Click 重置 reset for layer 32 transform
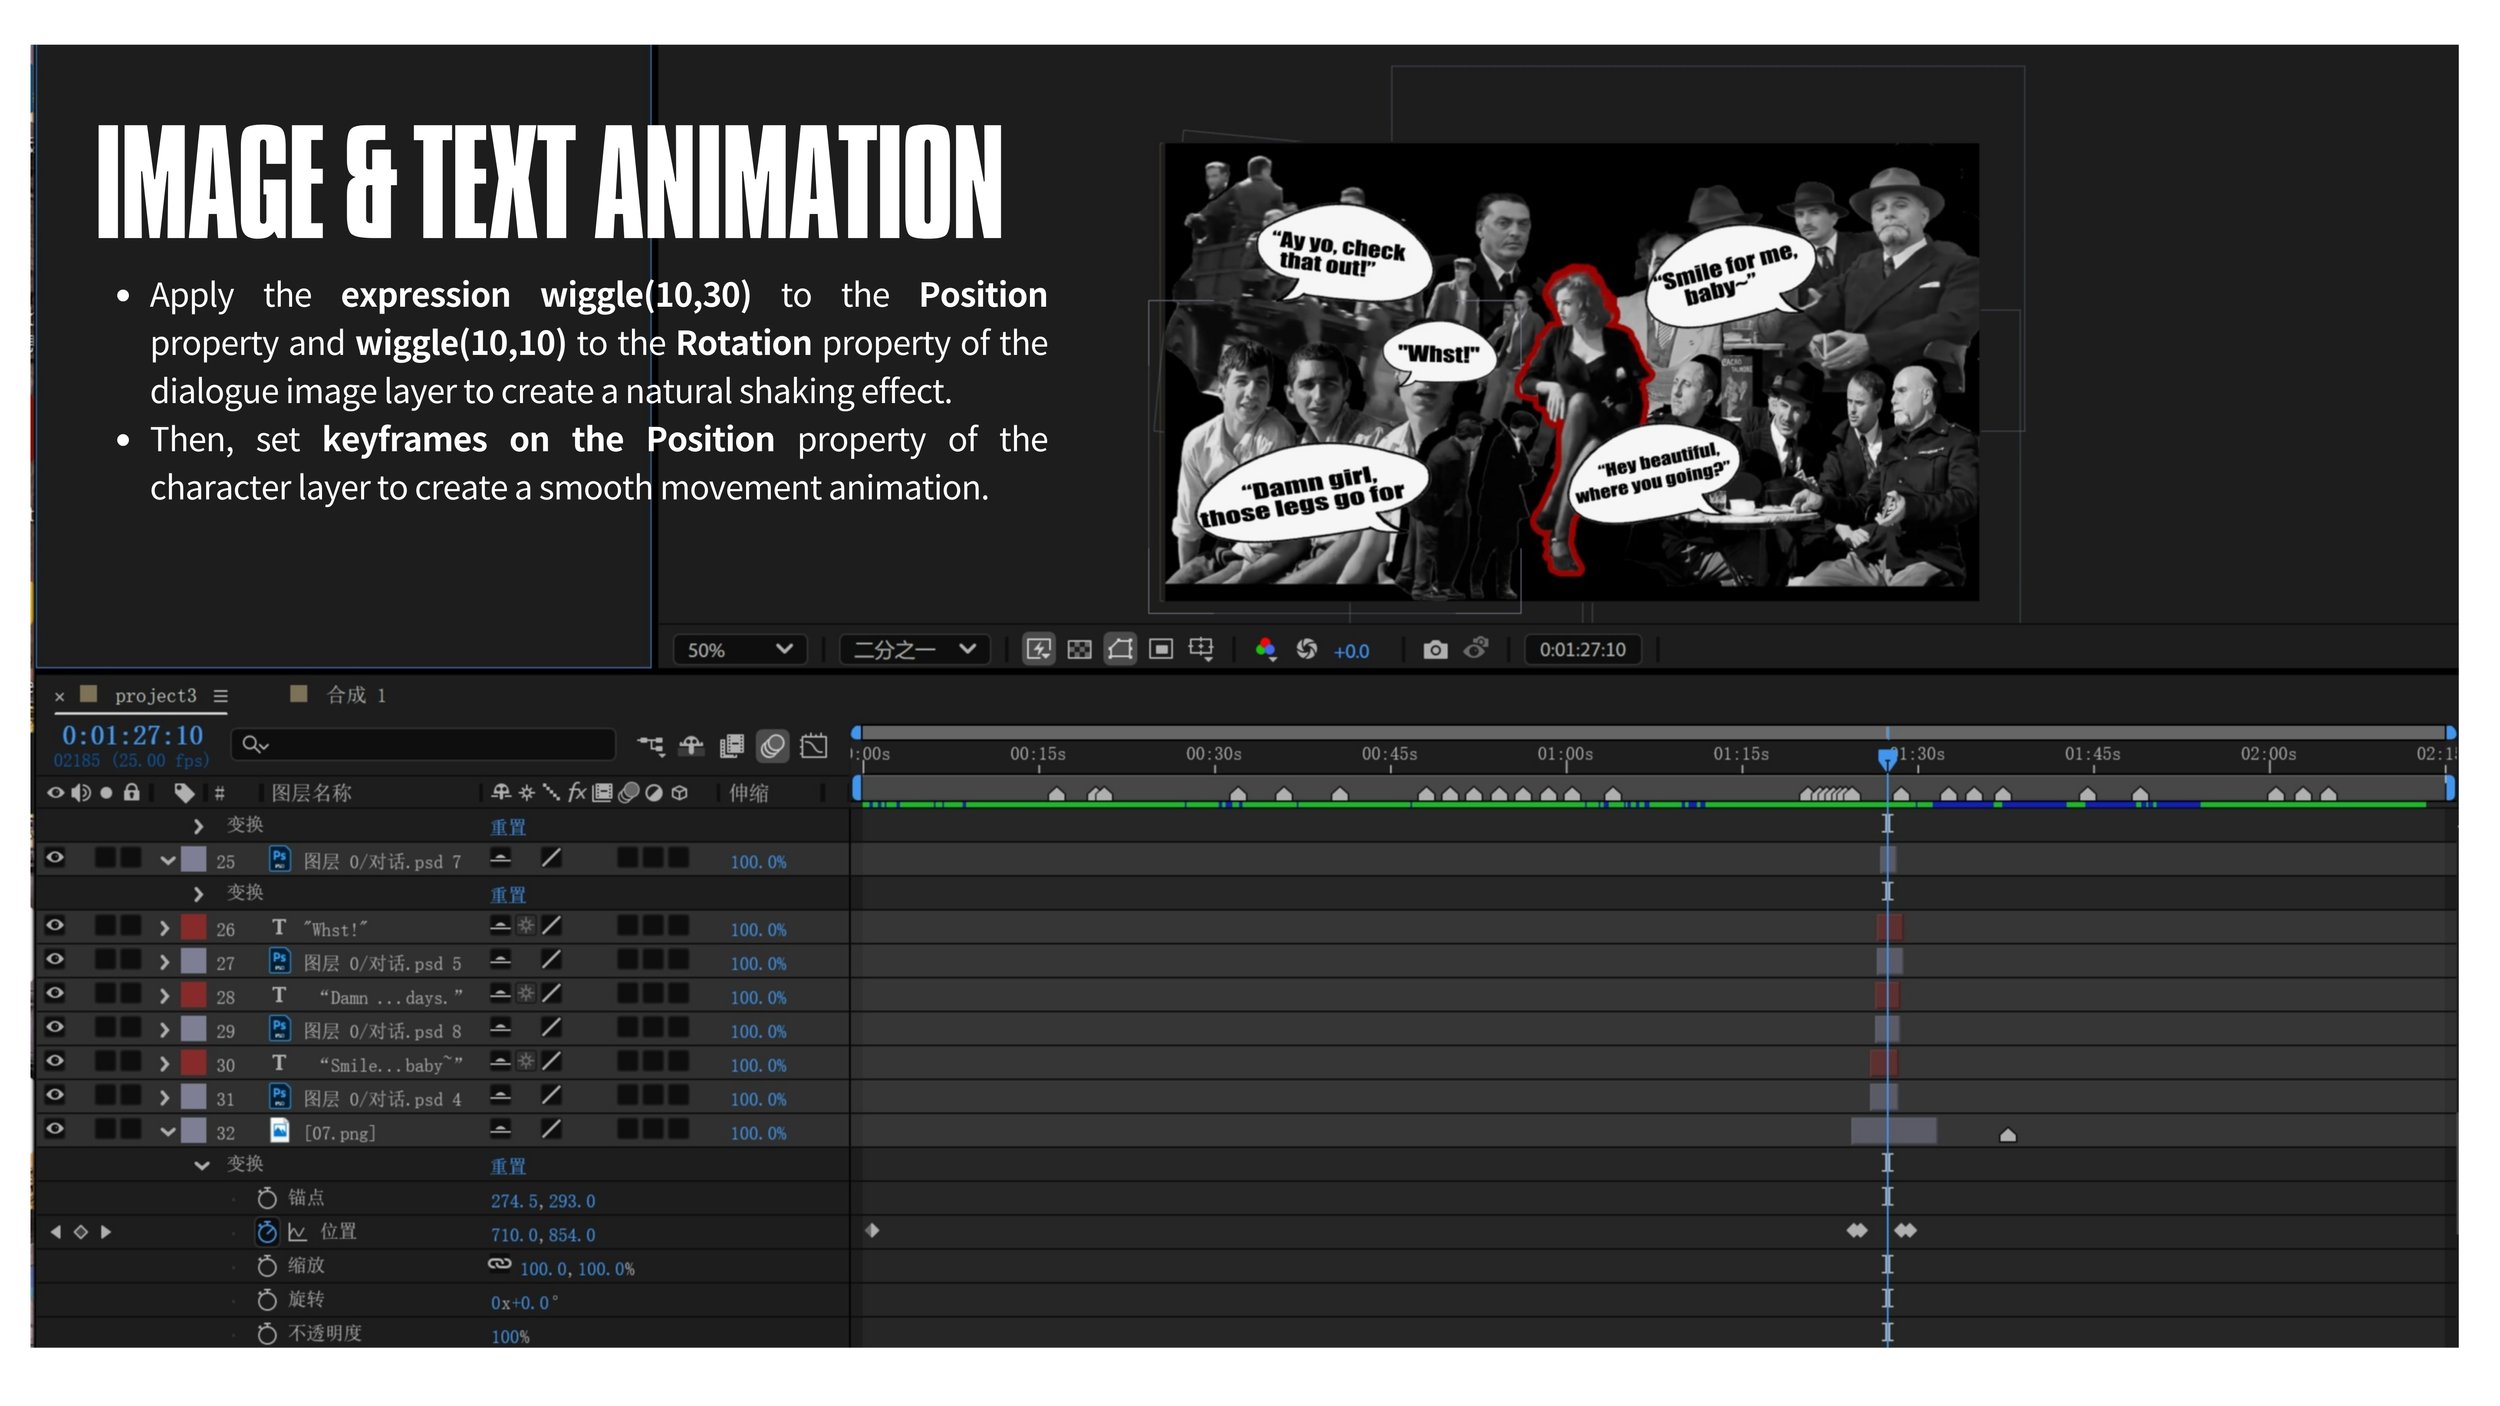This screenshot has height=1406, width=2500. point(508,1166)
